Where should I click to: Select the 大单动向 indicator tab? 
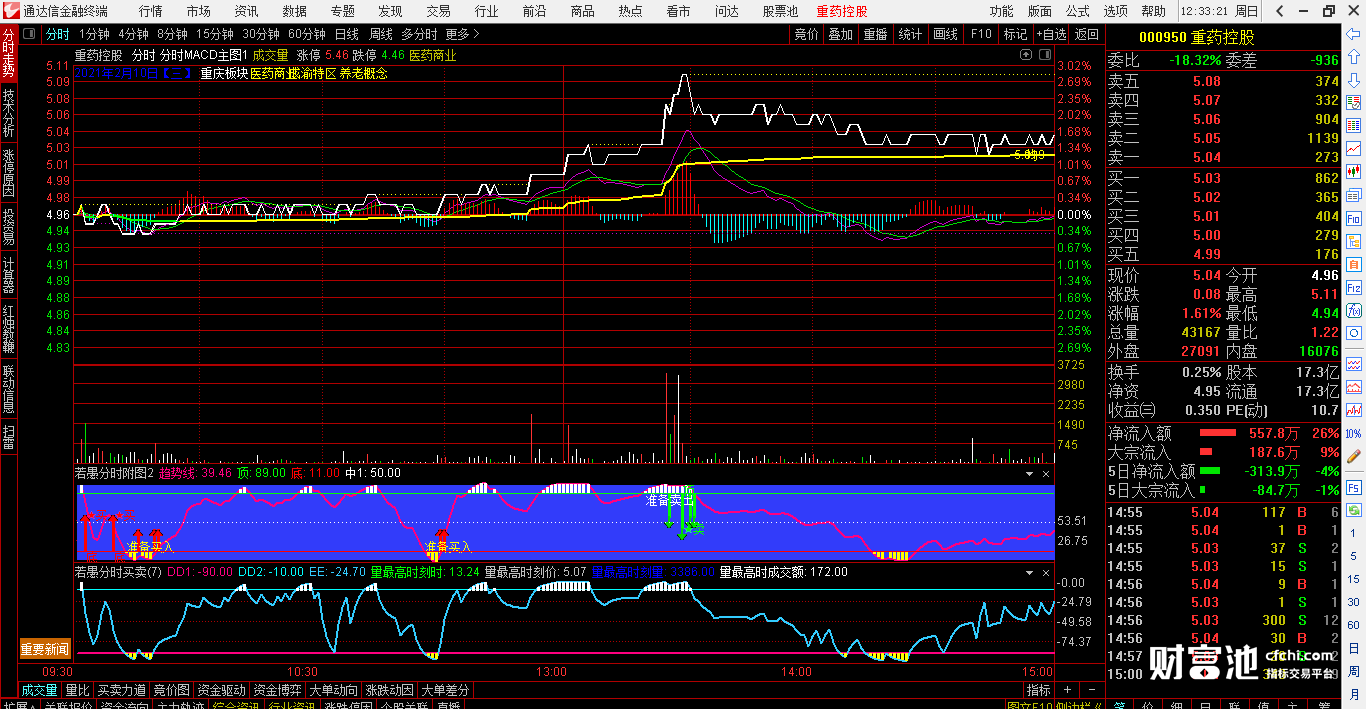coord(333,690)
